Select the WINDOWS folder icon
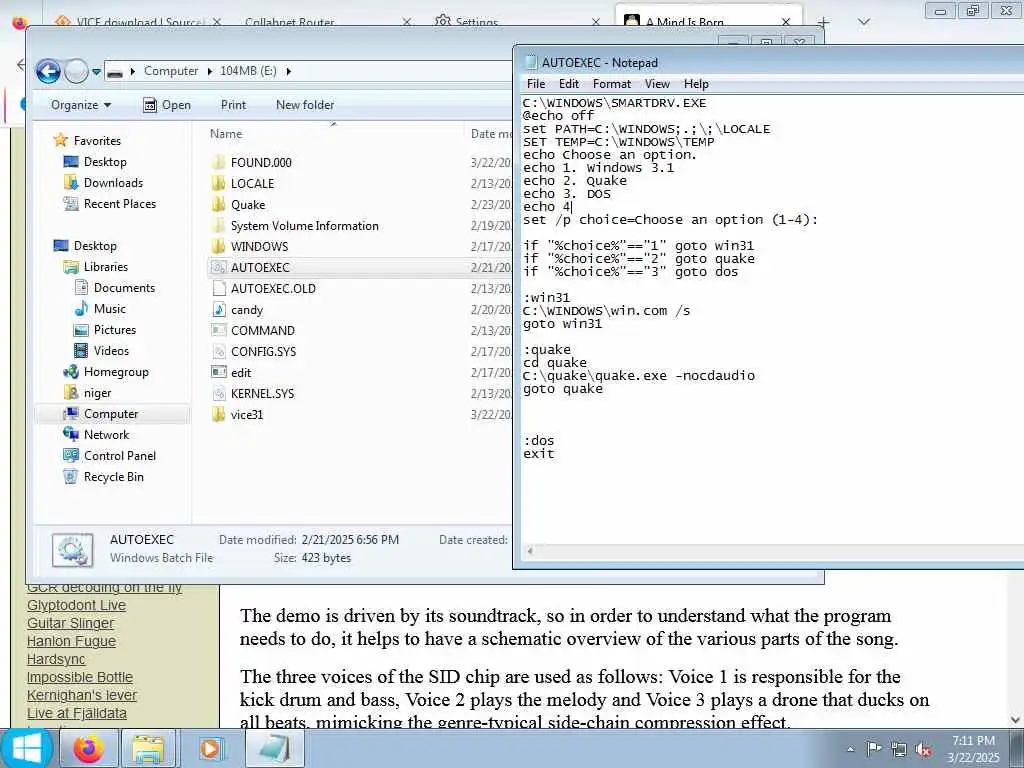This screenshot has width=1024, height=768. pos(219,246)
